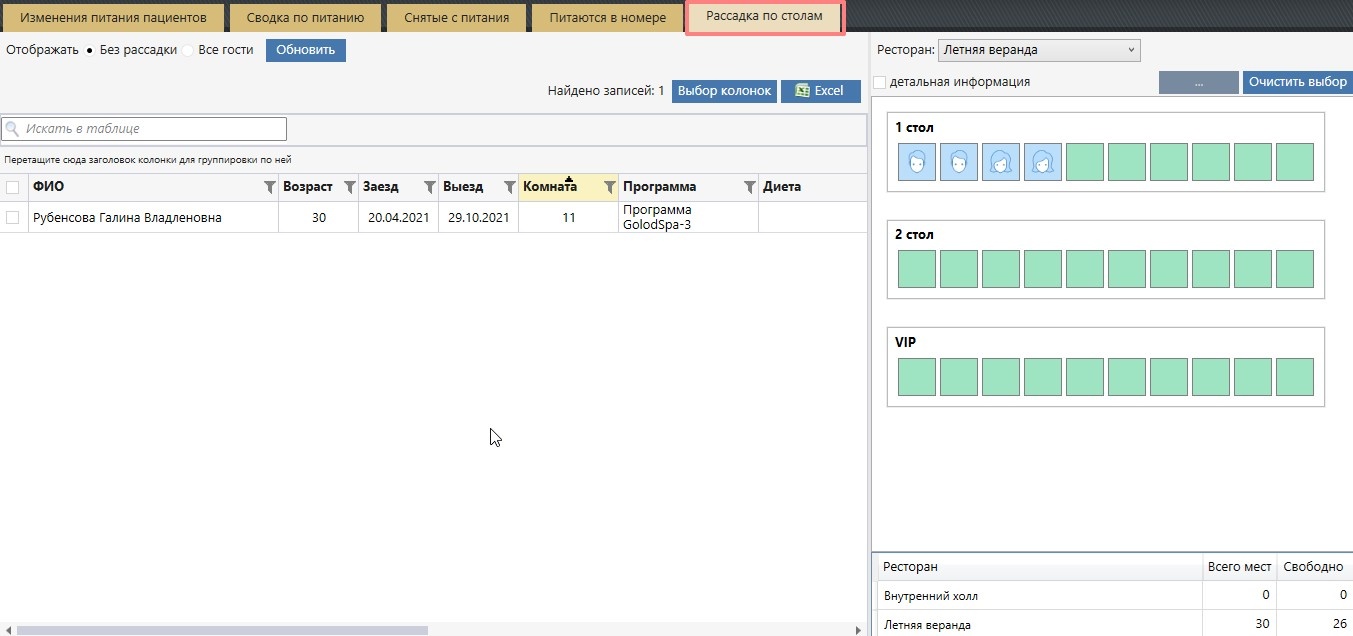
Task: Click the filter icon in Программа column
Action: 749,187
